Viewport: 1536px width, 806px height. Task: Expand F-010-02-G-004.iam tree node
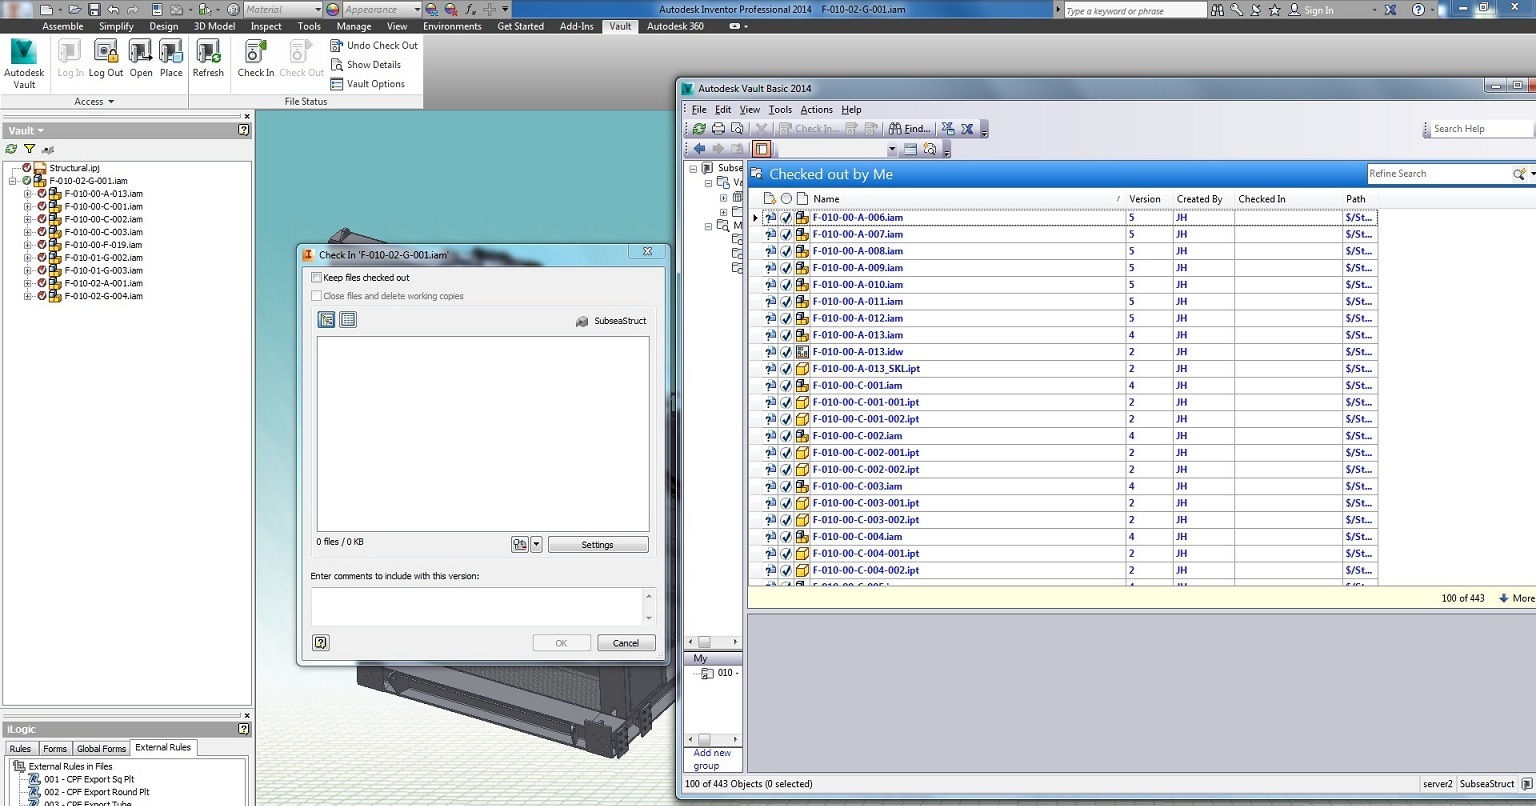28,296
